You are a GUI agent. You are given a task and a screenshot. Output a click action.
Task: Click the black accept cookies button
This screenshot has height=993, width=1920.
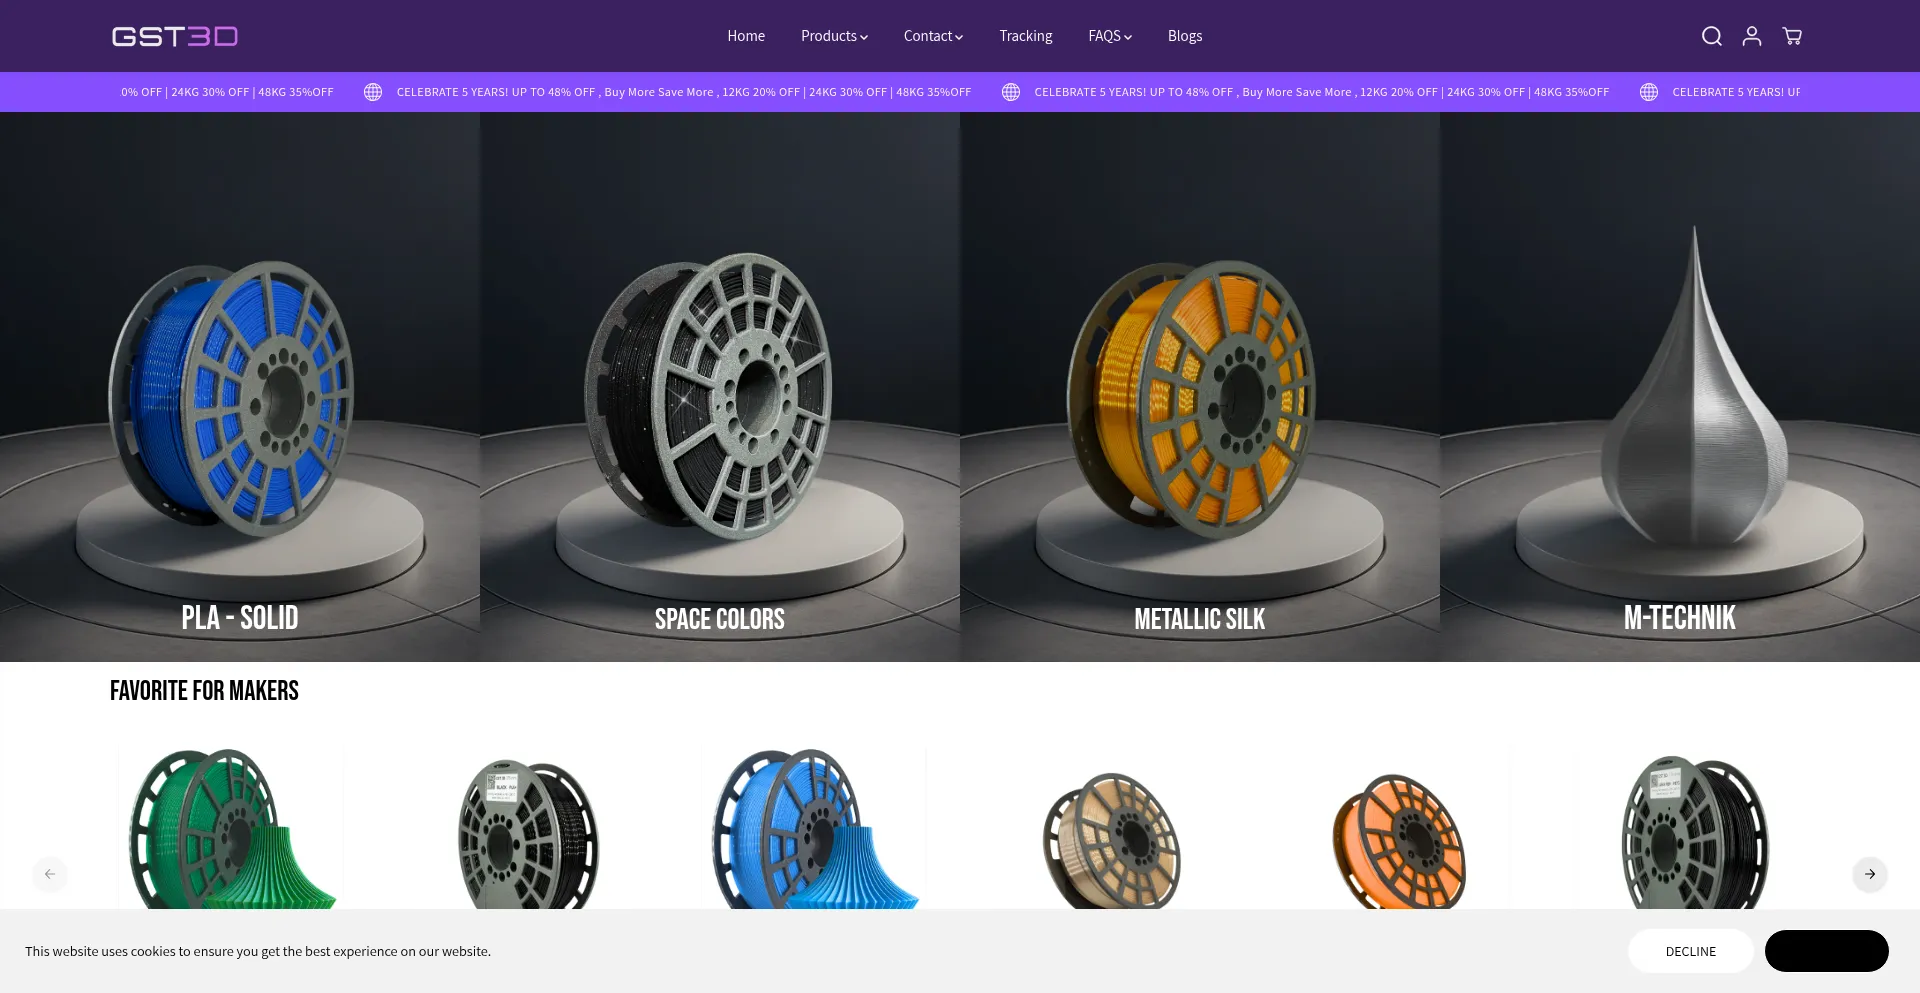[x=1826, y=951]
